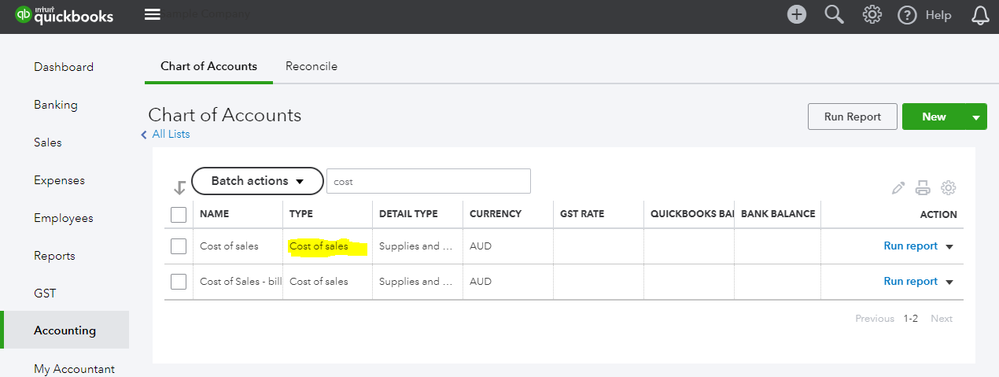The width and height of the screenshot is (999, 377).
Task: Click the GST RATE column header
Action: pyautogui.click(x=582, y=214)
